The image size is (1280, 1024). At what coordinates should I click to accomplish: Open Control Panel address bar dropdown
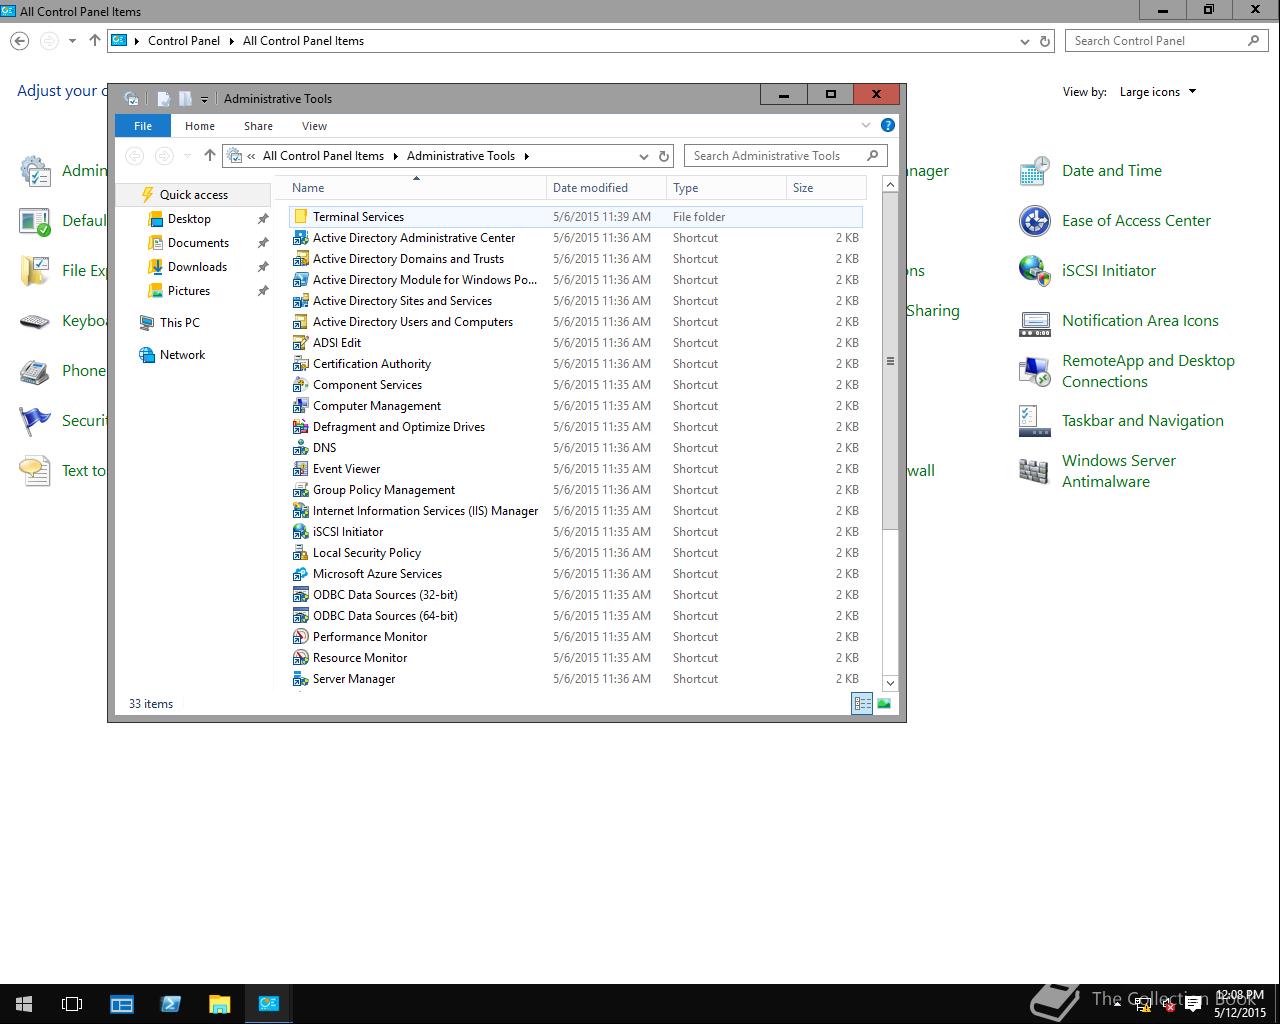(1024, 41)
